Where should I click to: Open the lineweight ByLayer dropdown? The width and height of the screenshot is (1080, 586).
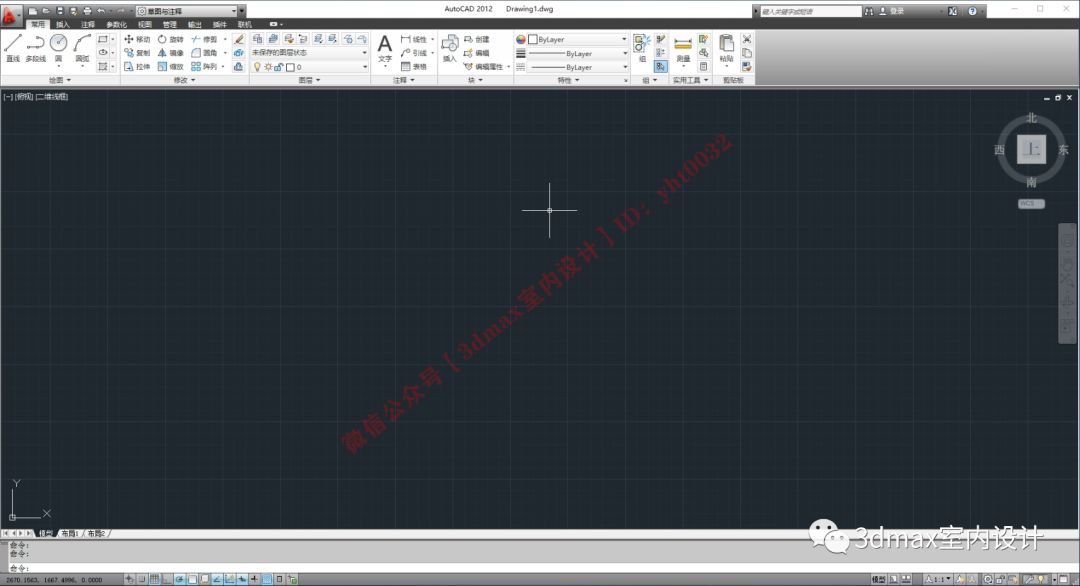pyautogui.click(x=578, y=53)
